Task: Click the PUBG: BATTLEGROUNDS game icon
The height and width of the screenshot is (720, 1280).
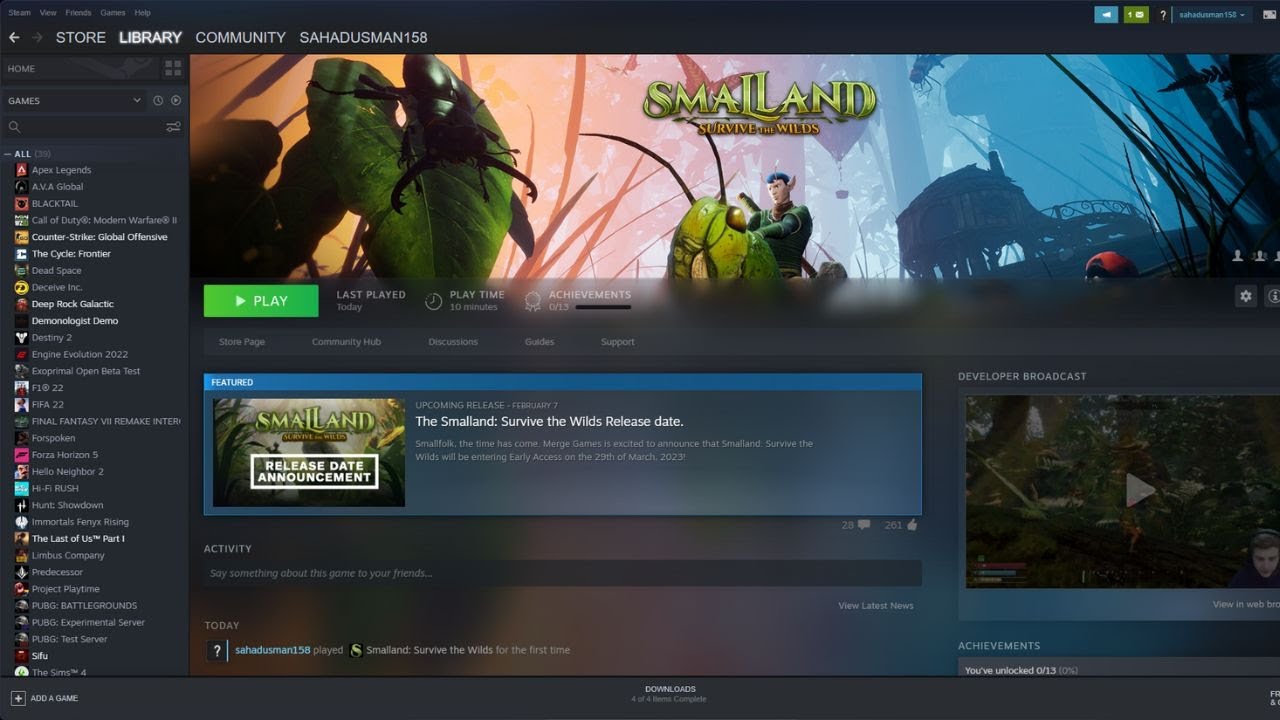Action: [x=21, y=605]
